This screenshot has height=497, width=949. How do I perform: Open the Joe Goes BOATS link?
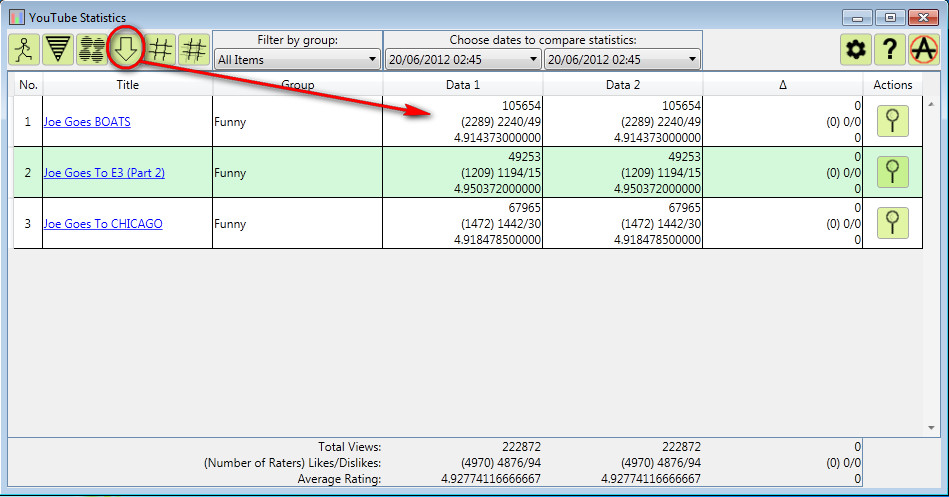click(x=87, y=122)
